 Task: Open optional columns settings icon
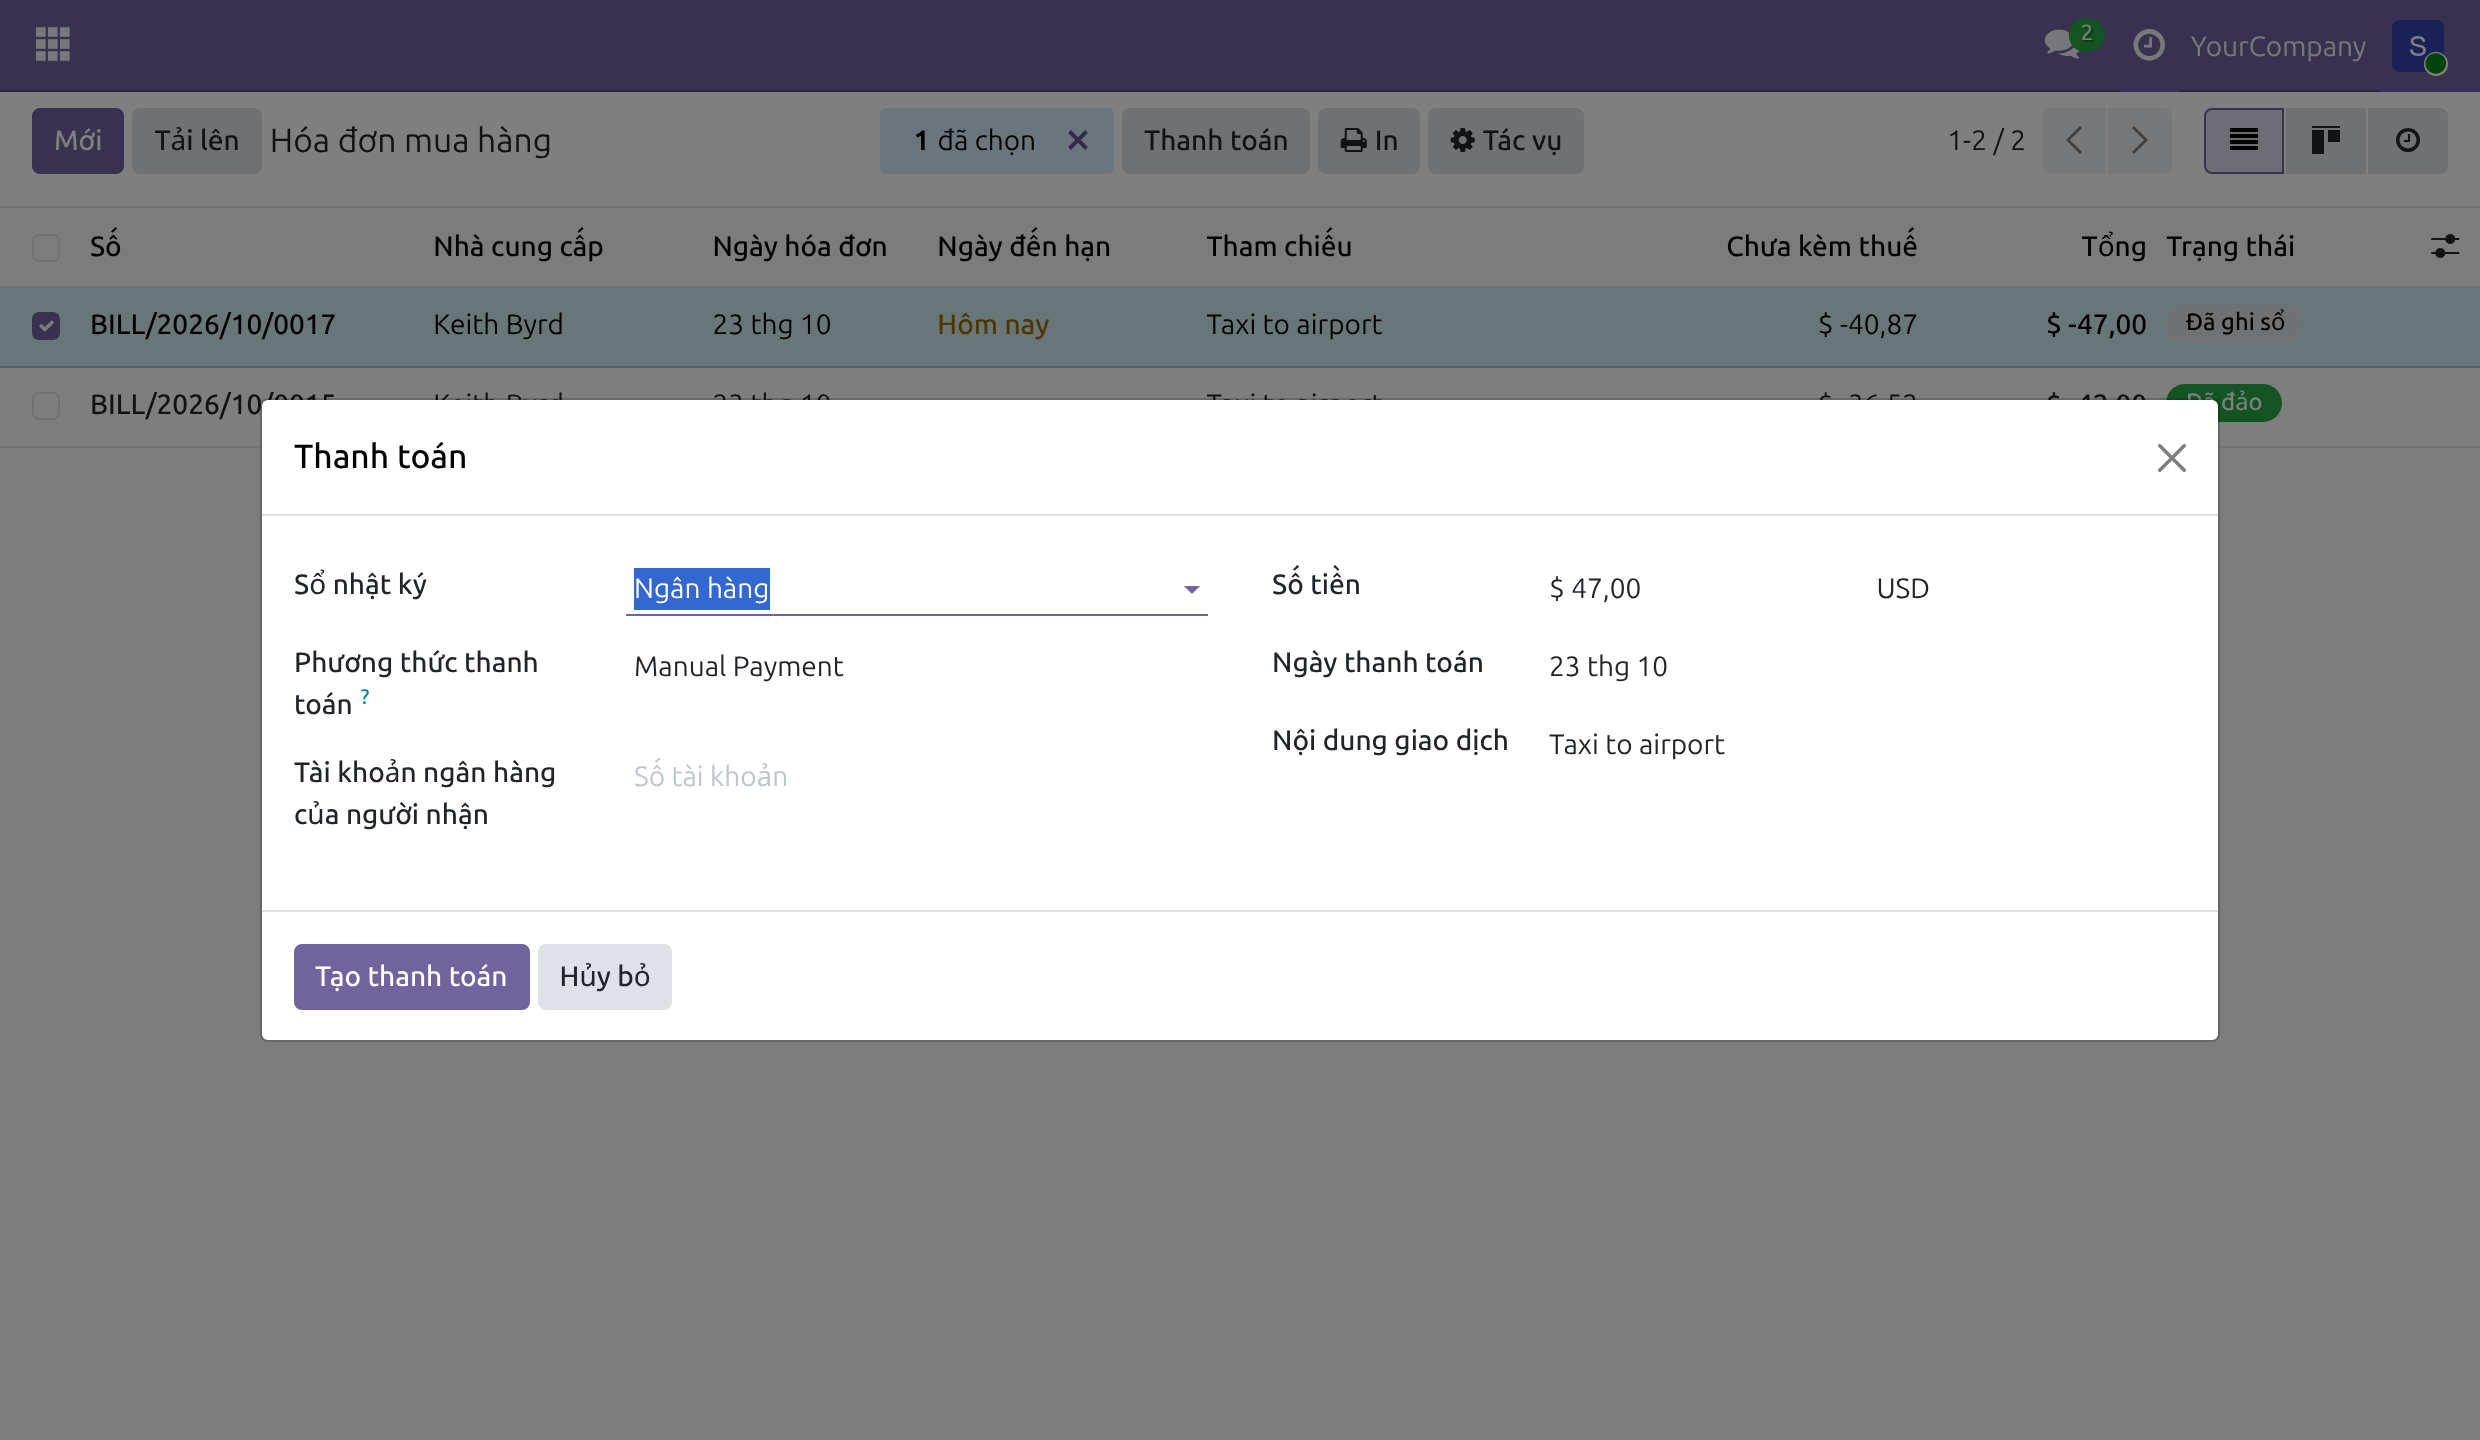click(2444, 247)
